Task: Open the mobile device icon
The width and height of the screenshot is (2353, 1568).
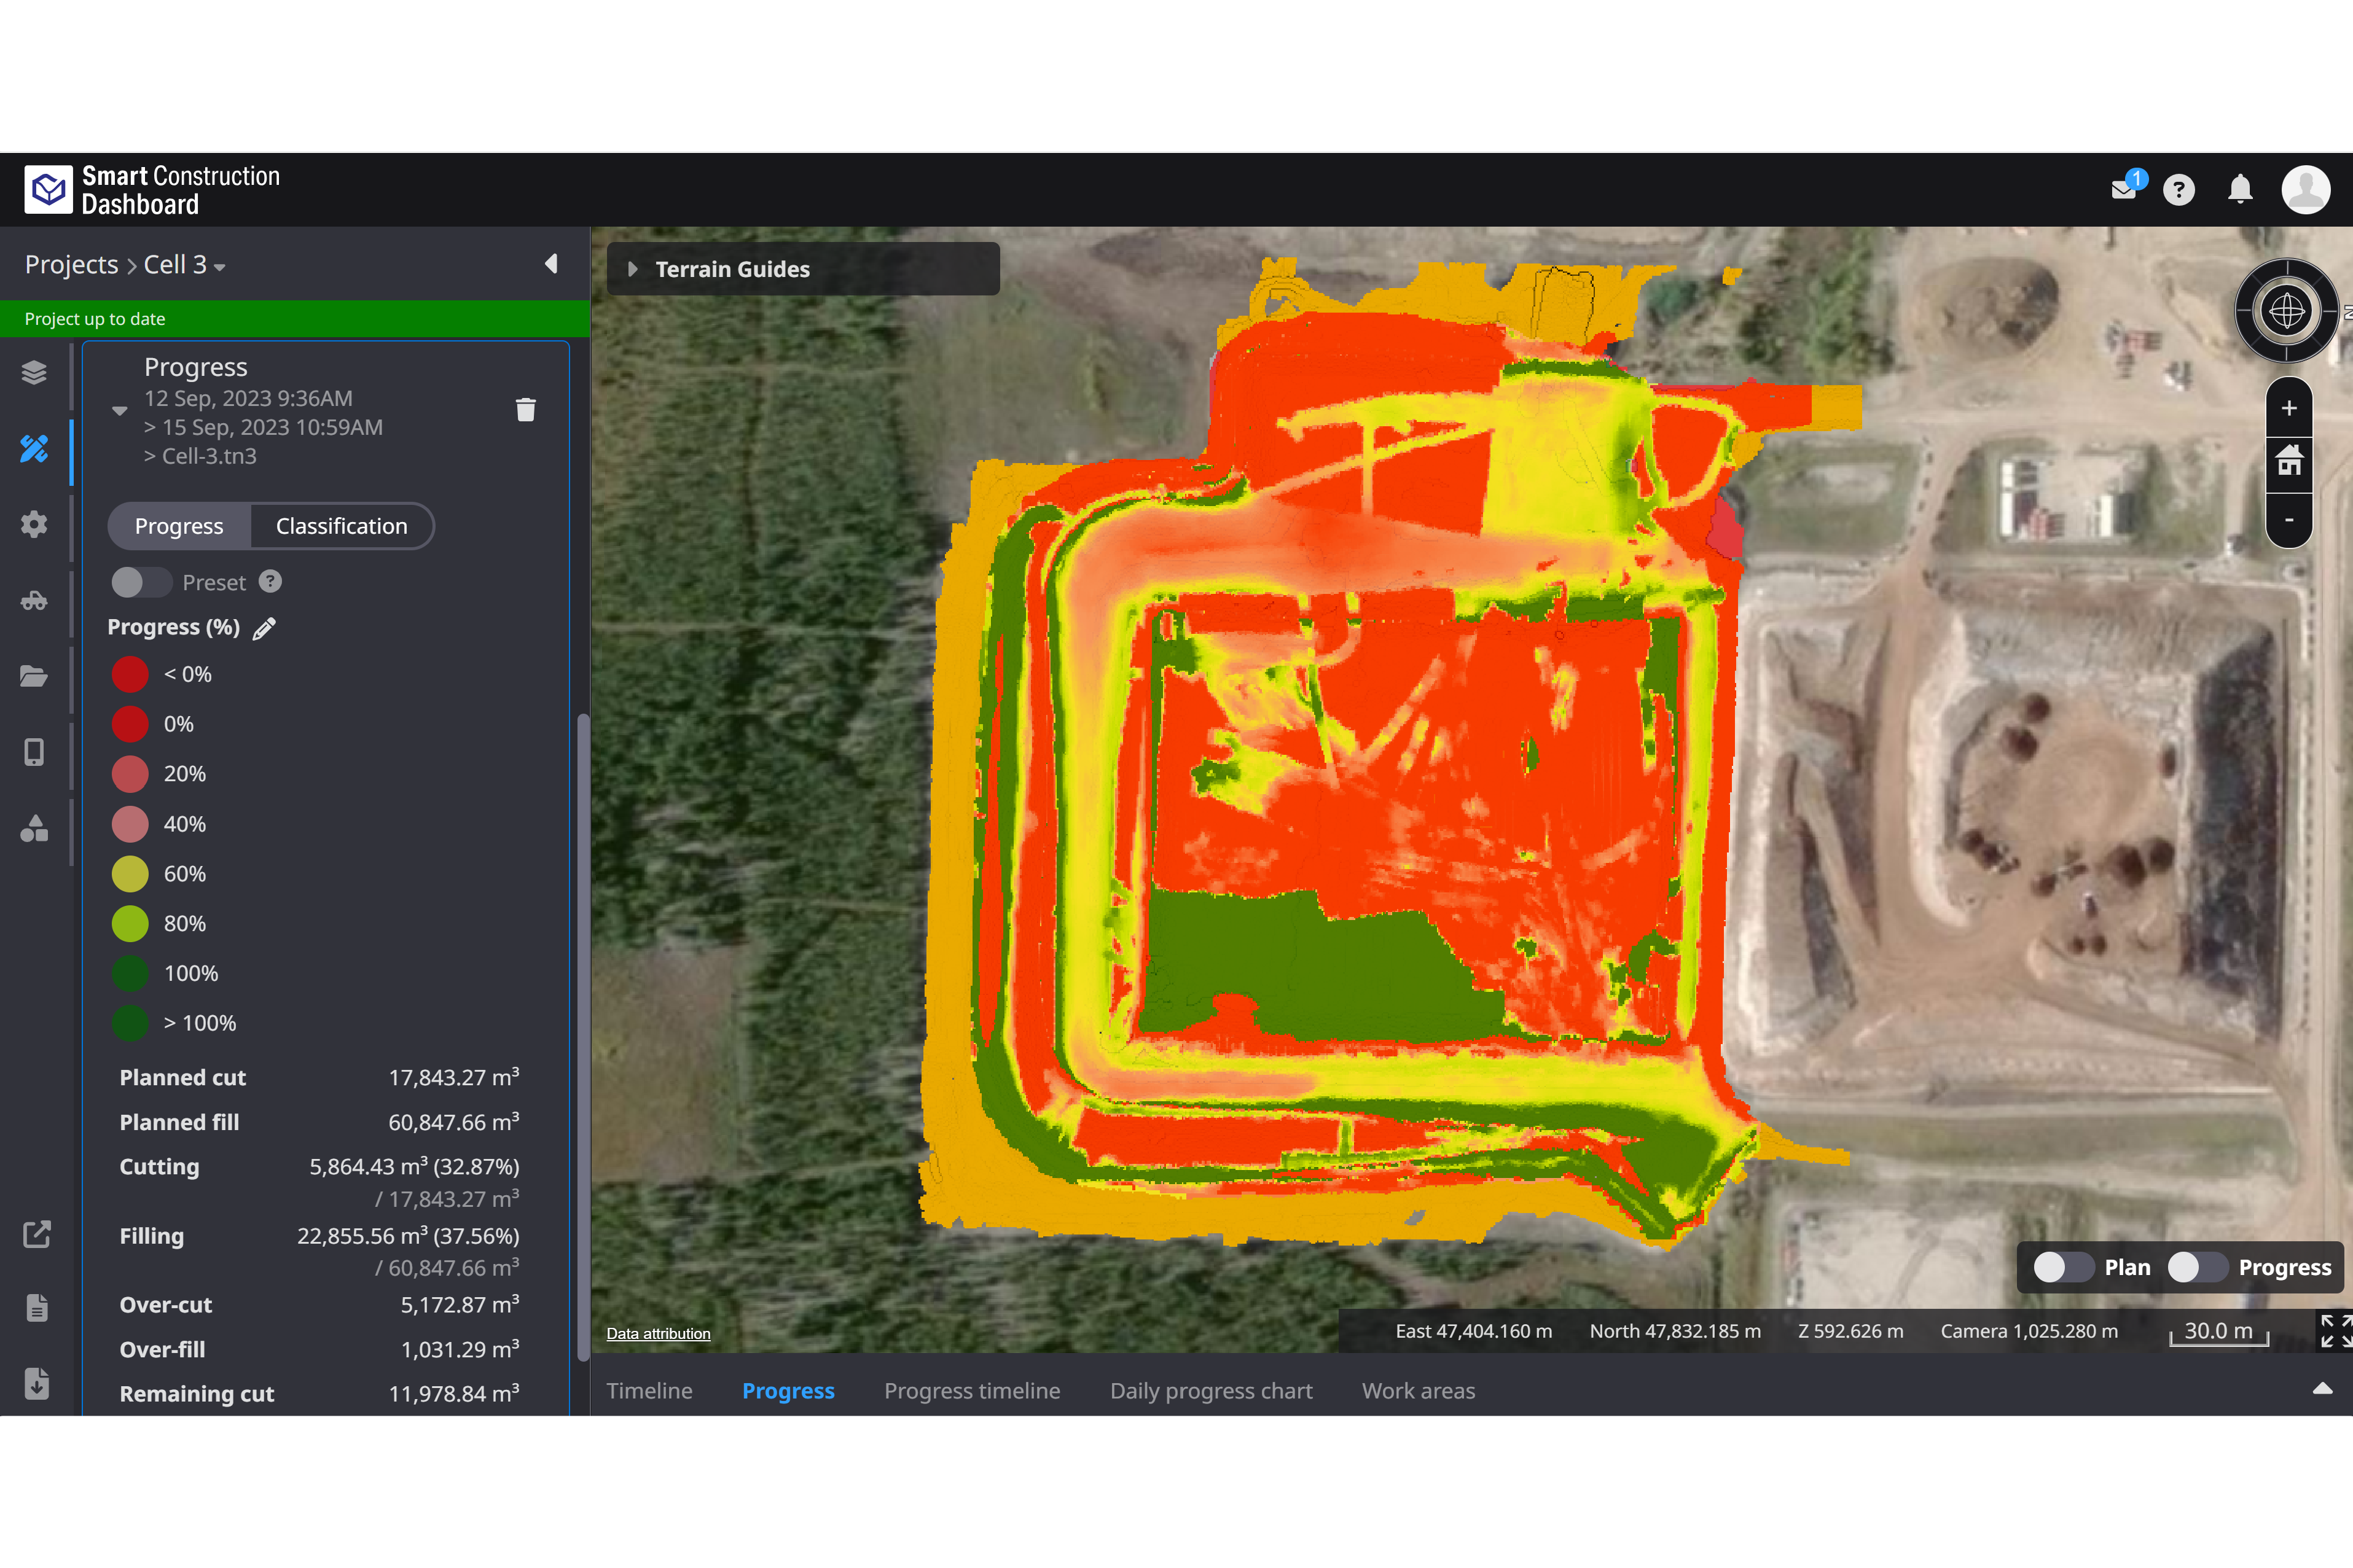Action: tap(34, 752)
